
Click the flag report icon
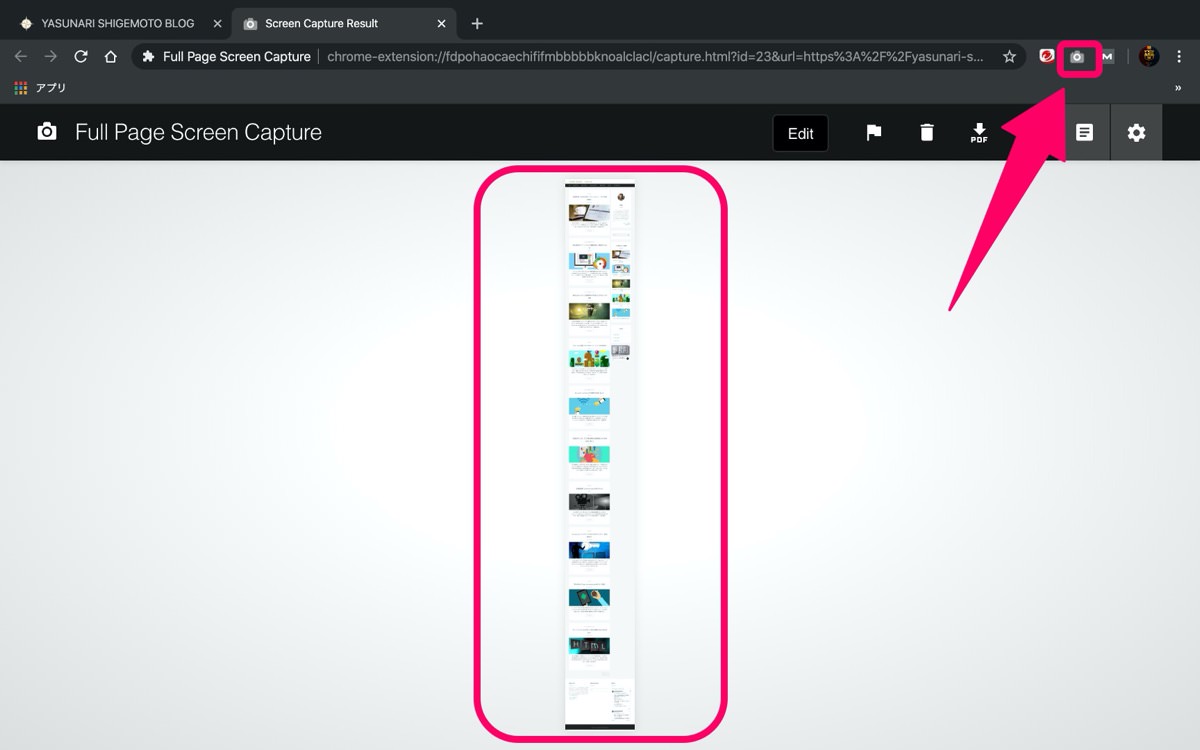(874, 133)
